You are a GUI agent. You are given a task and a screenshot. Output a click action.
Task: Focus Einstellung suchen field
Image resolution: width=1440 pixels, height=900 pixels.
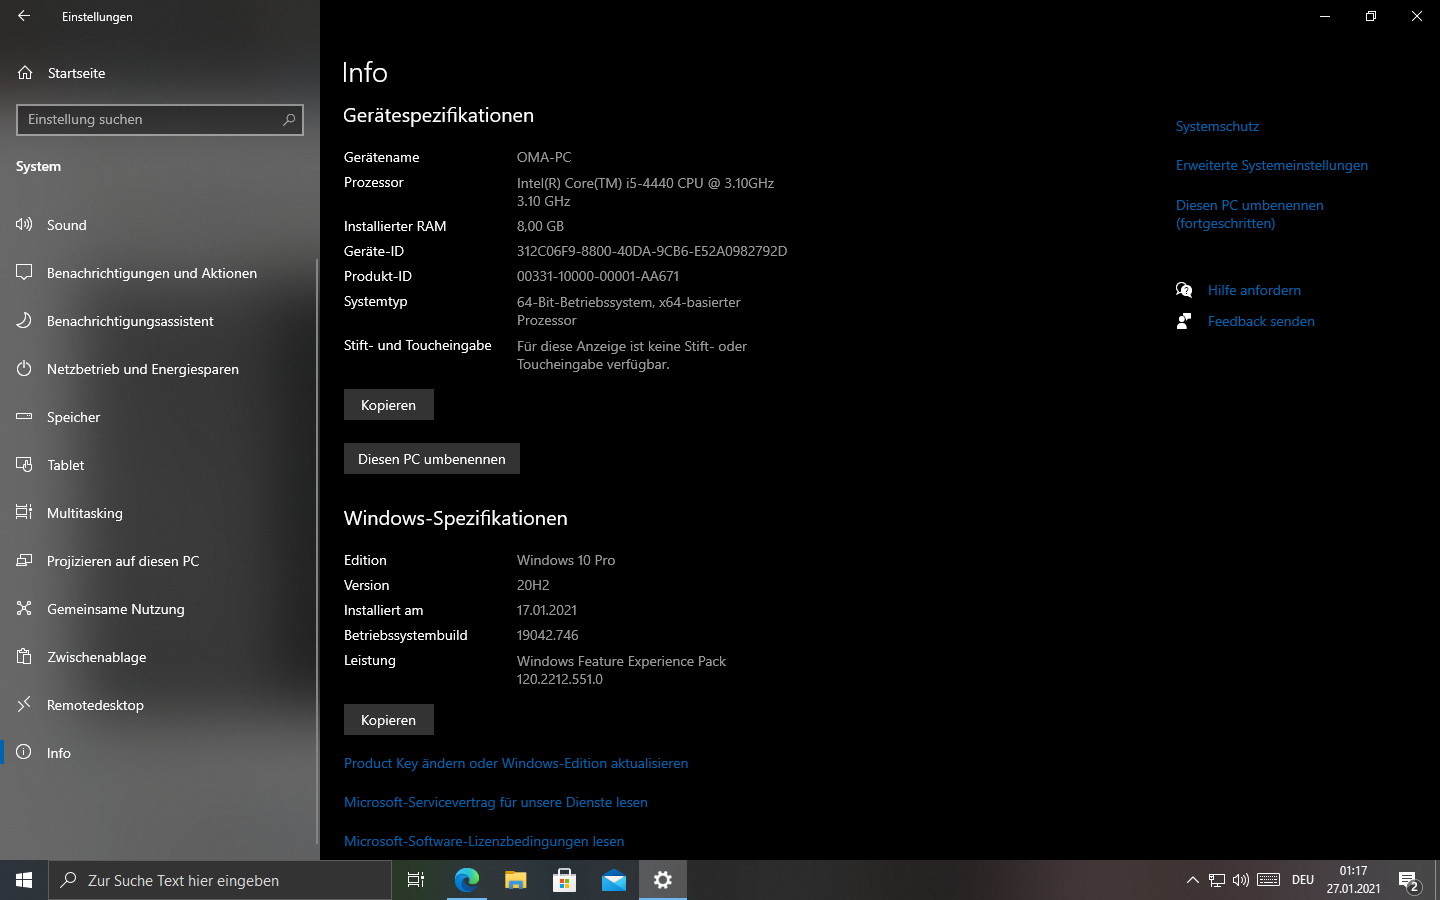click(160, 120)
